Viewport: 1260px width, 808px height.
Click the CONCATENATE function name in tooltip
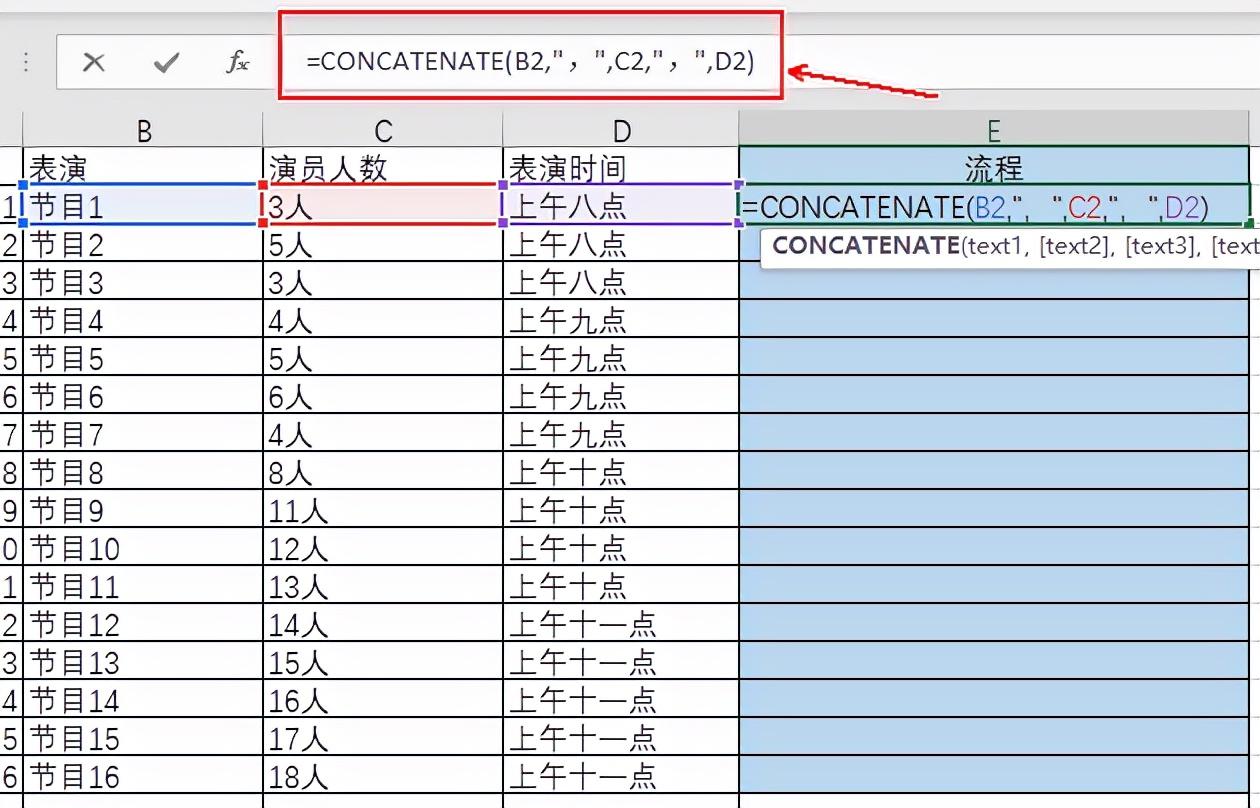pyautogui.click(x=866, y=246)
